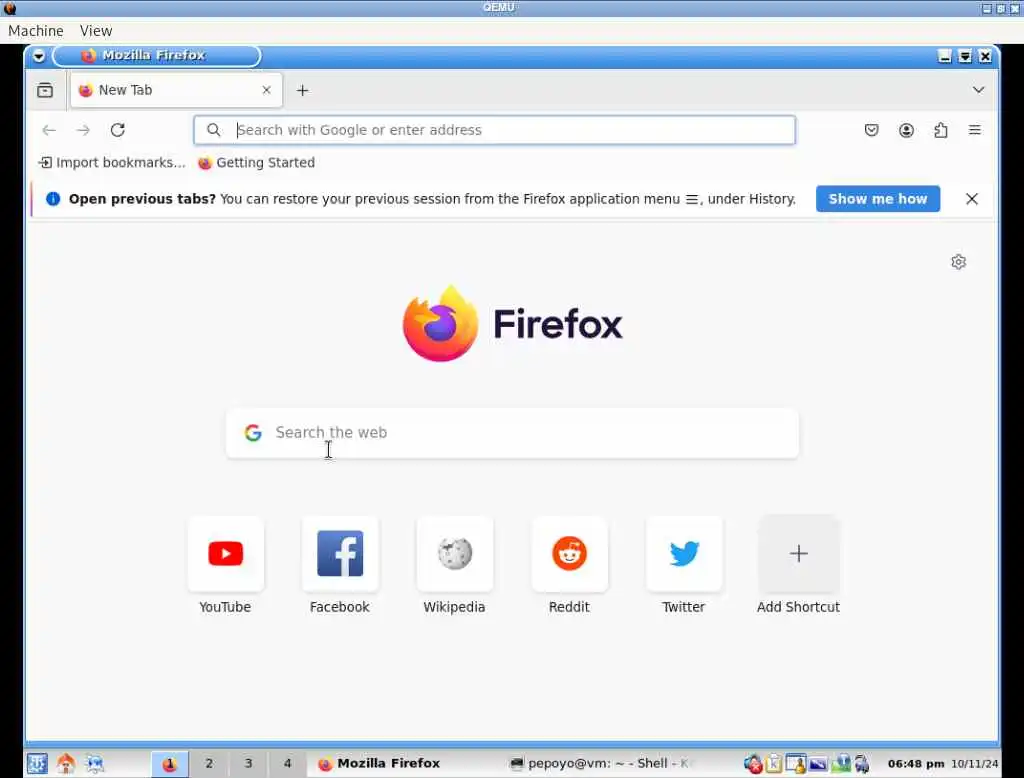This screenshot has width=1024, height=778.
Task: Click the Show me how button
Action: (878, 199)
